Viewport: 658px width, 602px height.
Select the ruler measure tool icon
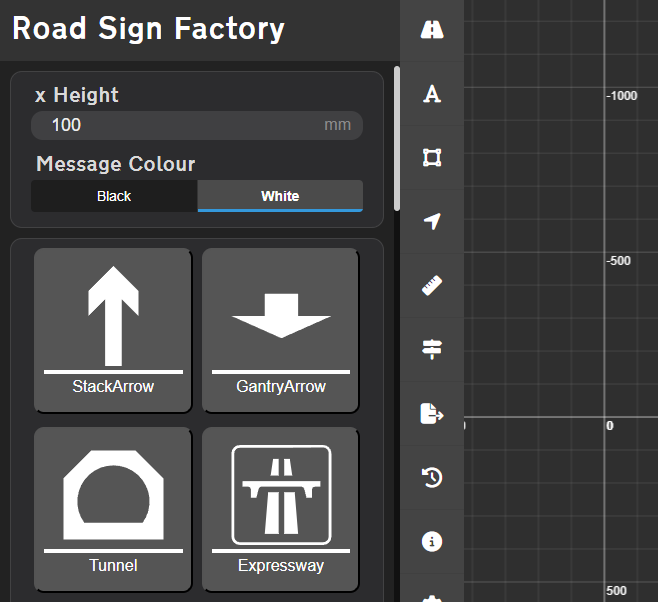coord(432,286)
